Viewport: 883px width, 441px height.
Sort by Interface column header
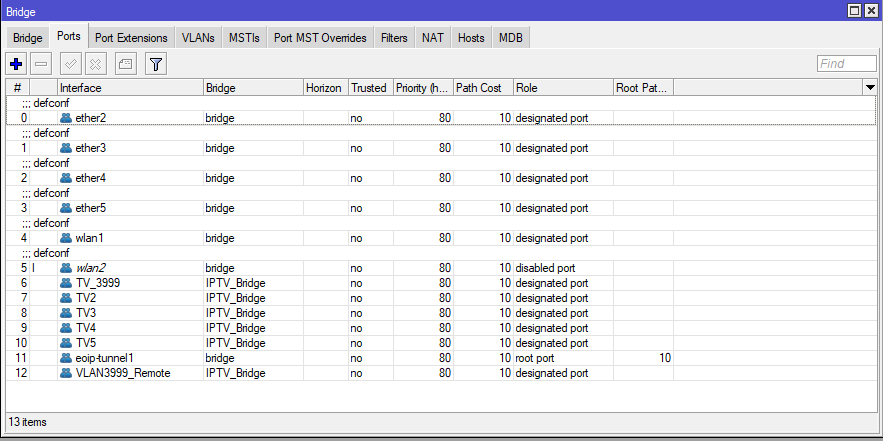pyautogui.click(x=130, y=88)
